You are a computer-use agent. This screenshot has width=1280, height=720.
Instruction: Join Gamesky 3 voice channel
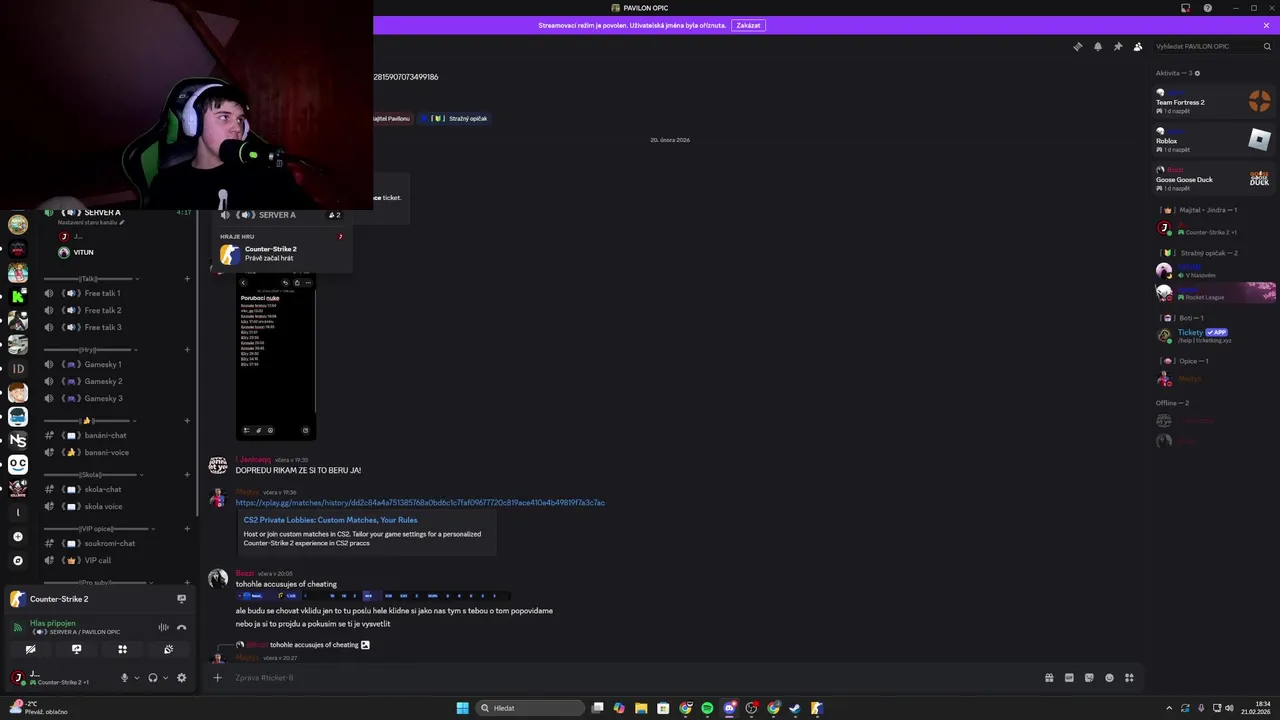[118, 398]
